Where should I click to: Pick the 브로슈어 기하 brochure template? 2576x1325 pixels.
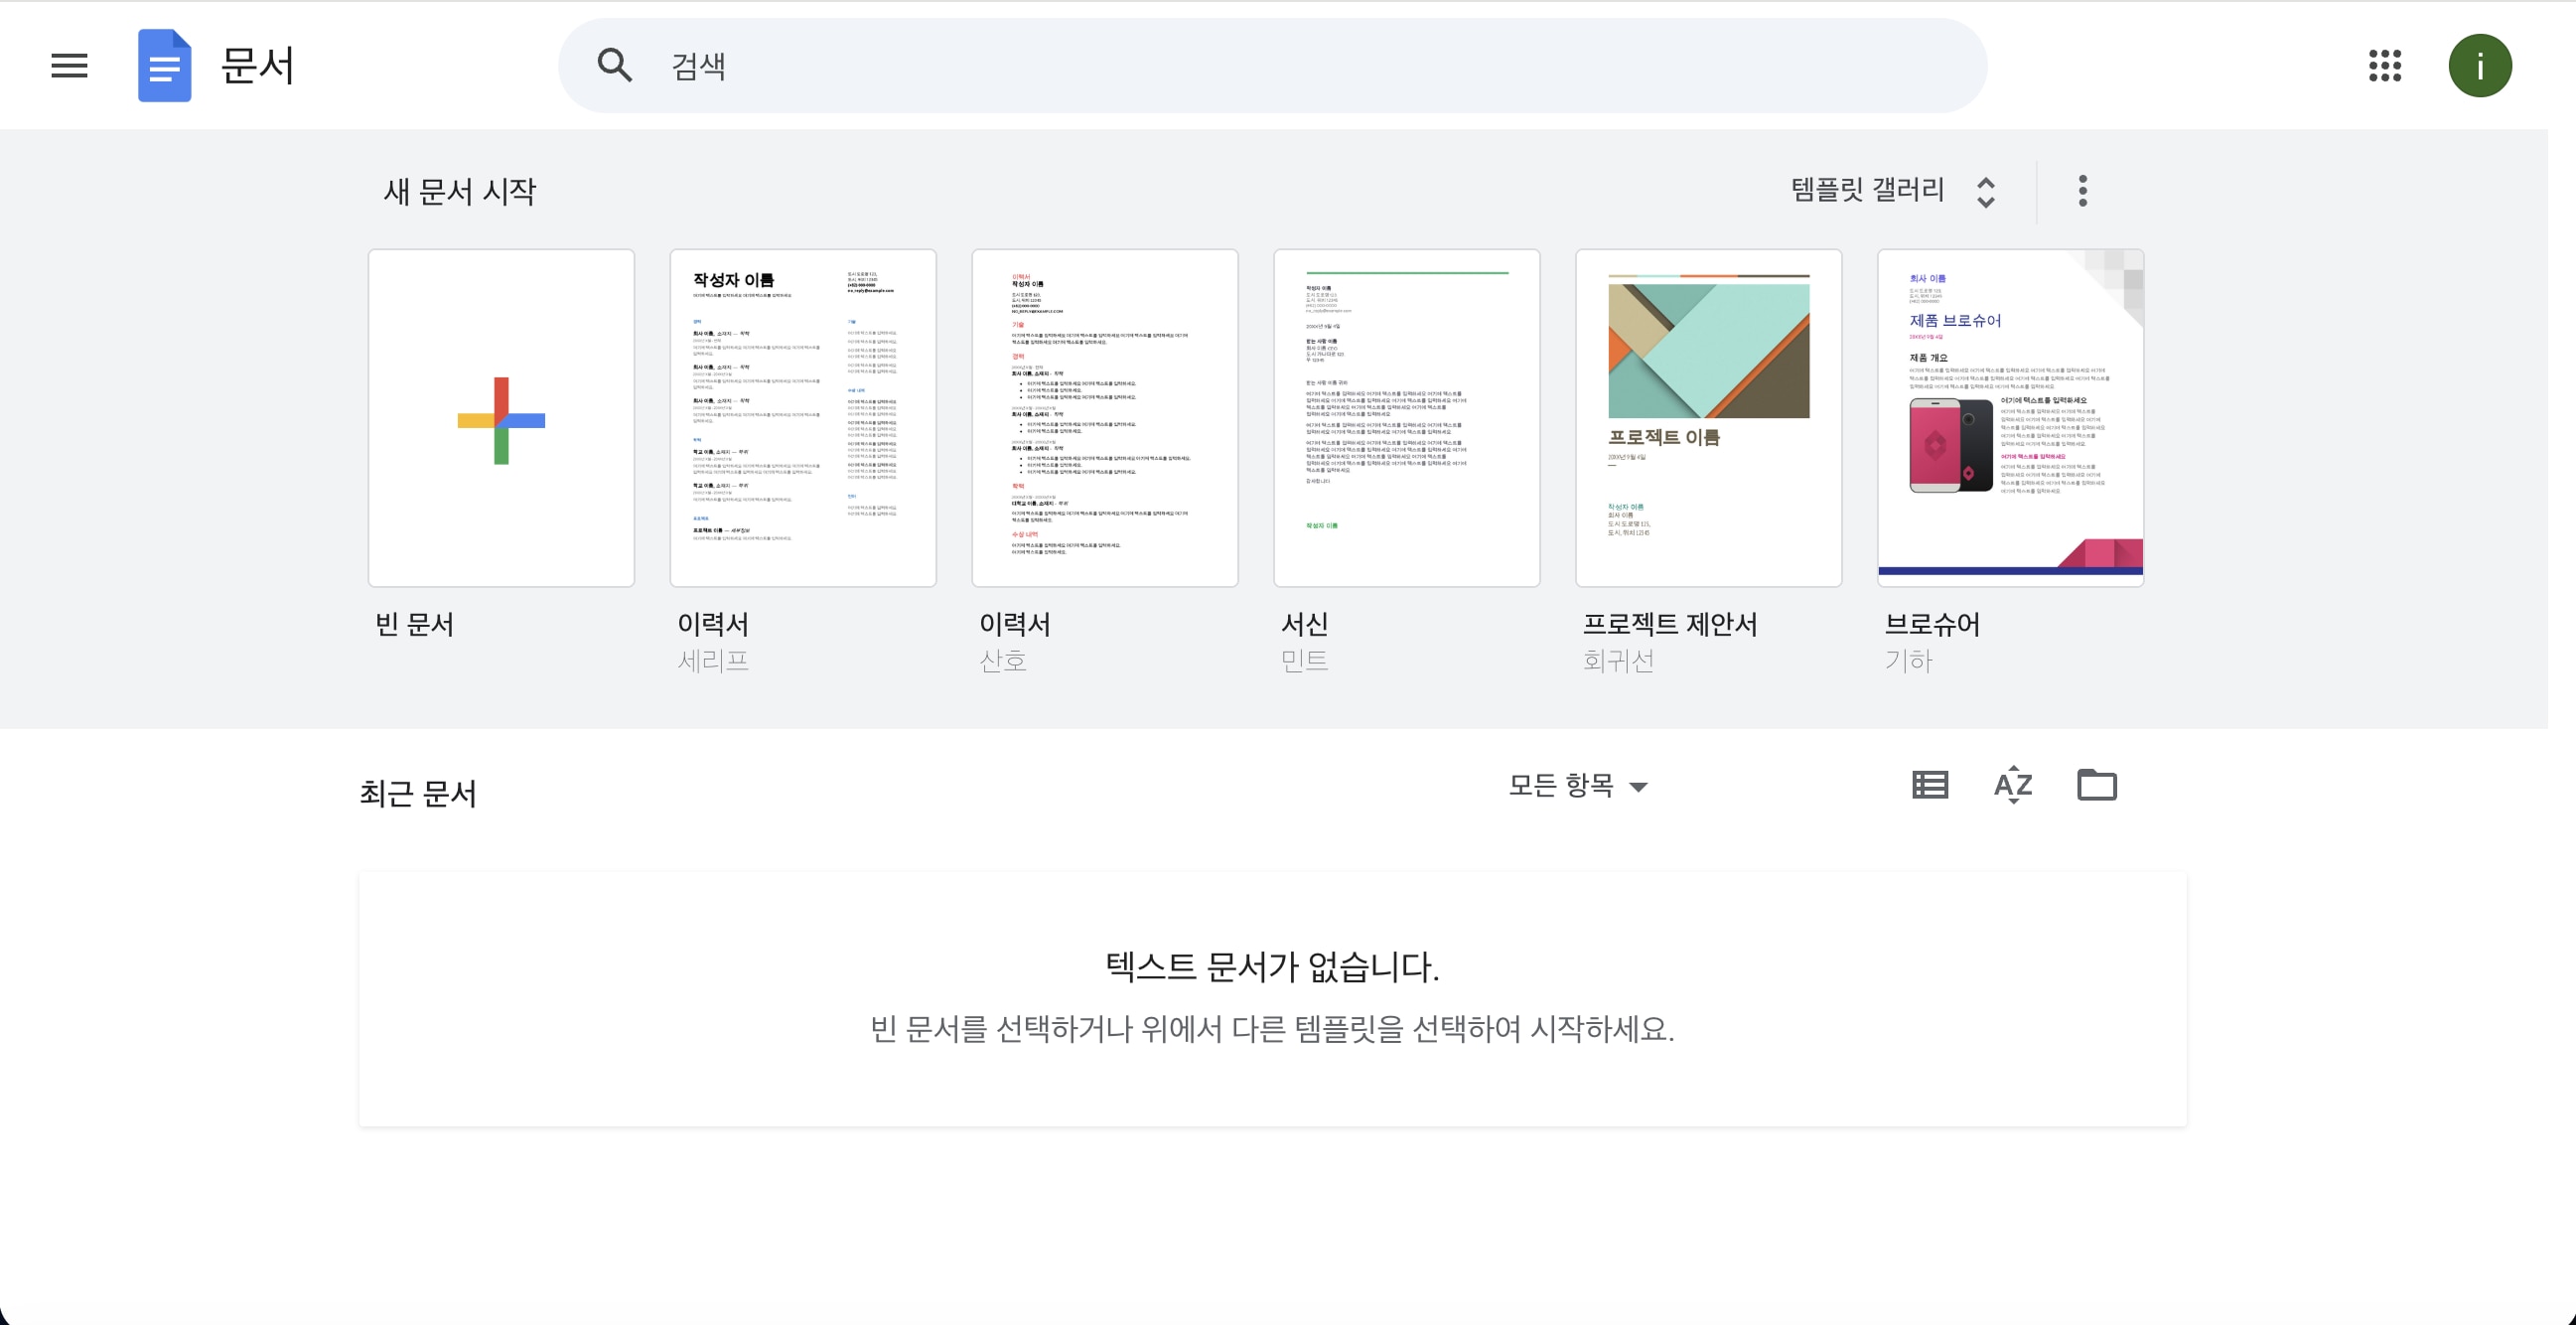tap(2010, 418)
